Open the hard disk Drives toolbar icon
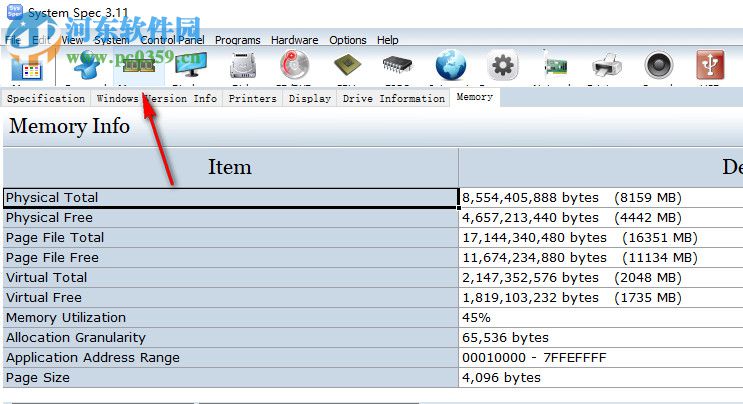The width and height of the screenshot is (743, 404). (x=243, y=65)
